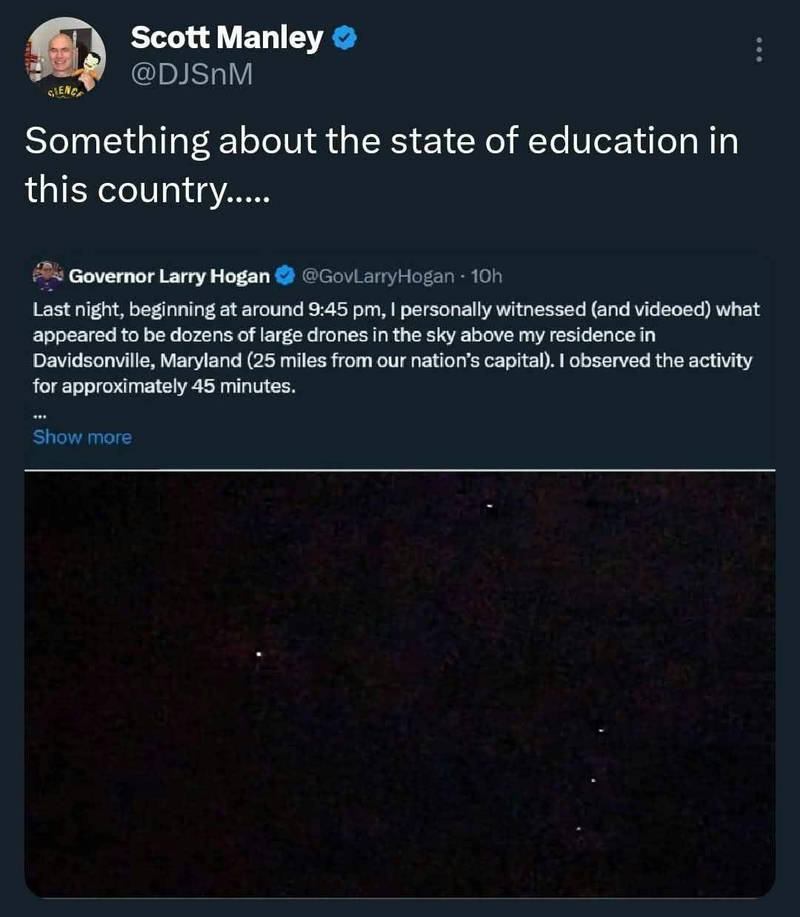Click the 'Davidsonville, Maryland' text line
The width and height of the screenshot is (800, 917).
click(392, 360)
